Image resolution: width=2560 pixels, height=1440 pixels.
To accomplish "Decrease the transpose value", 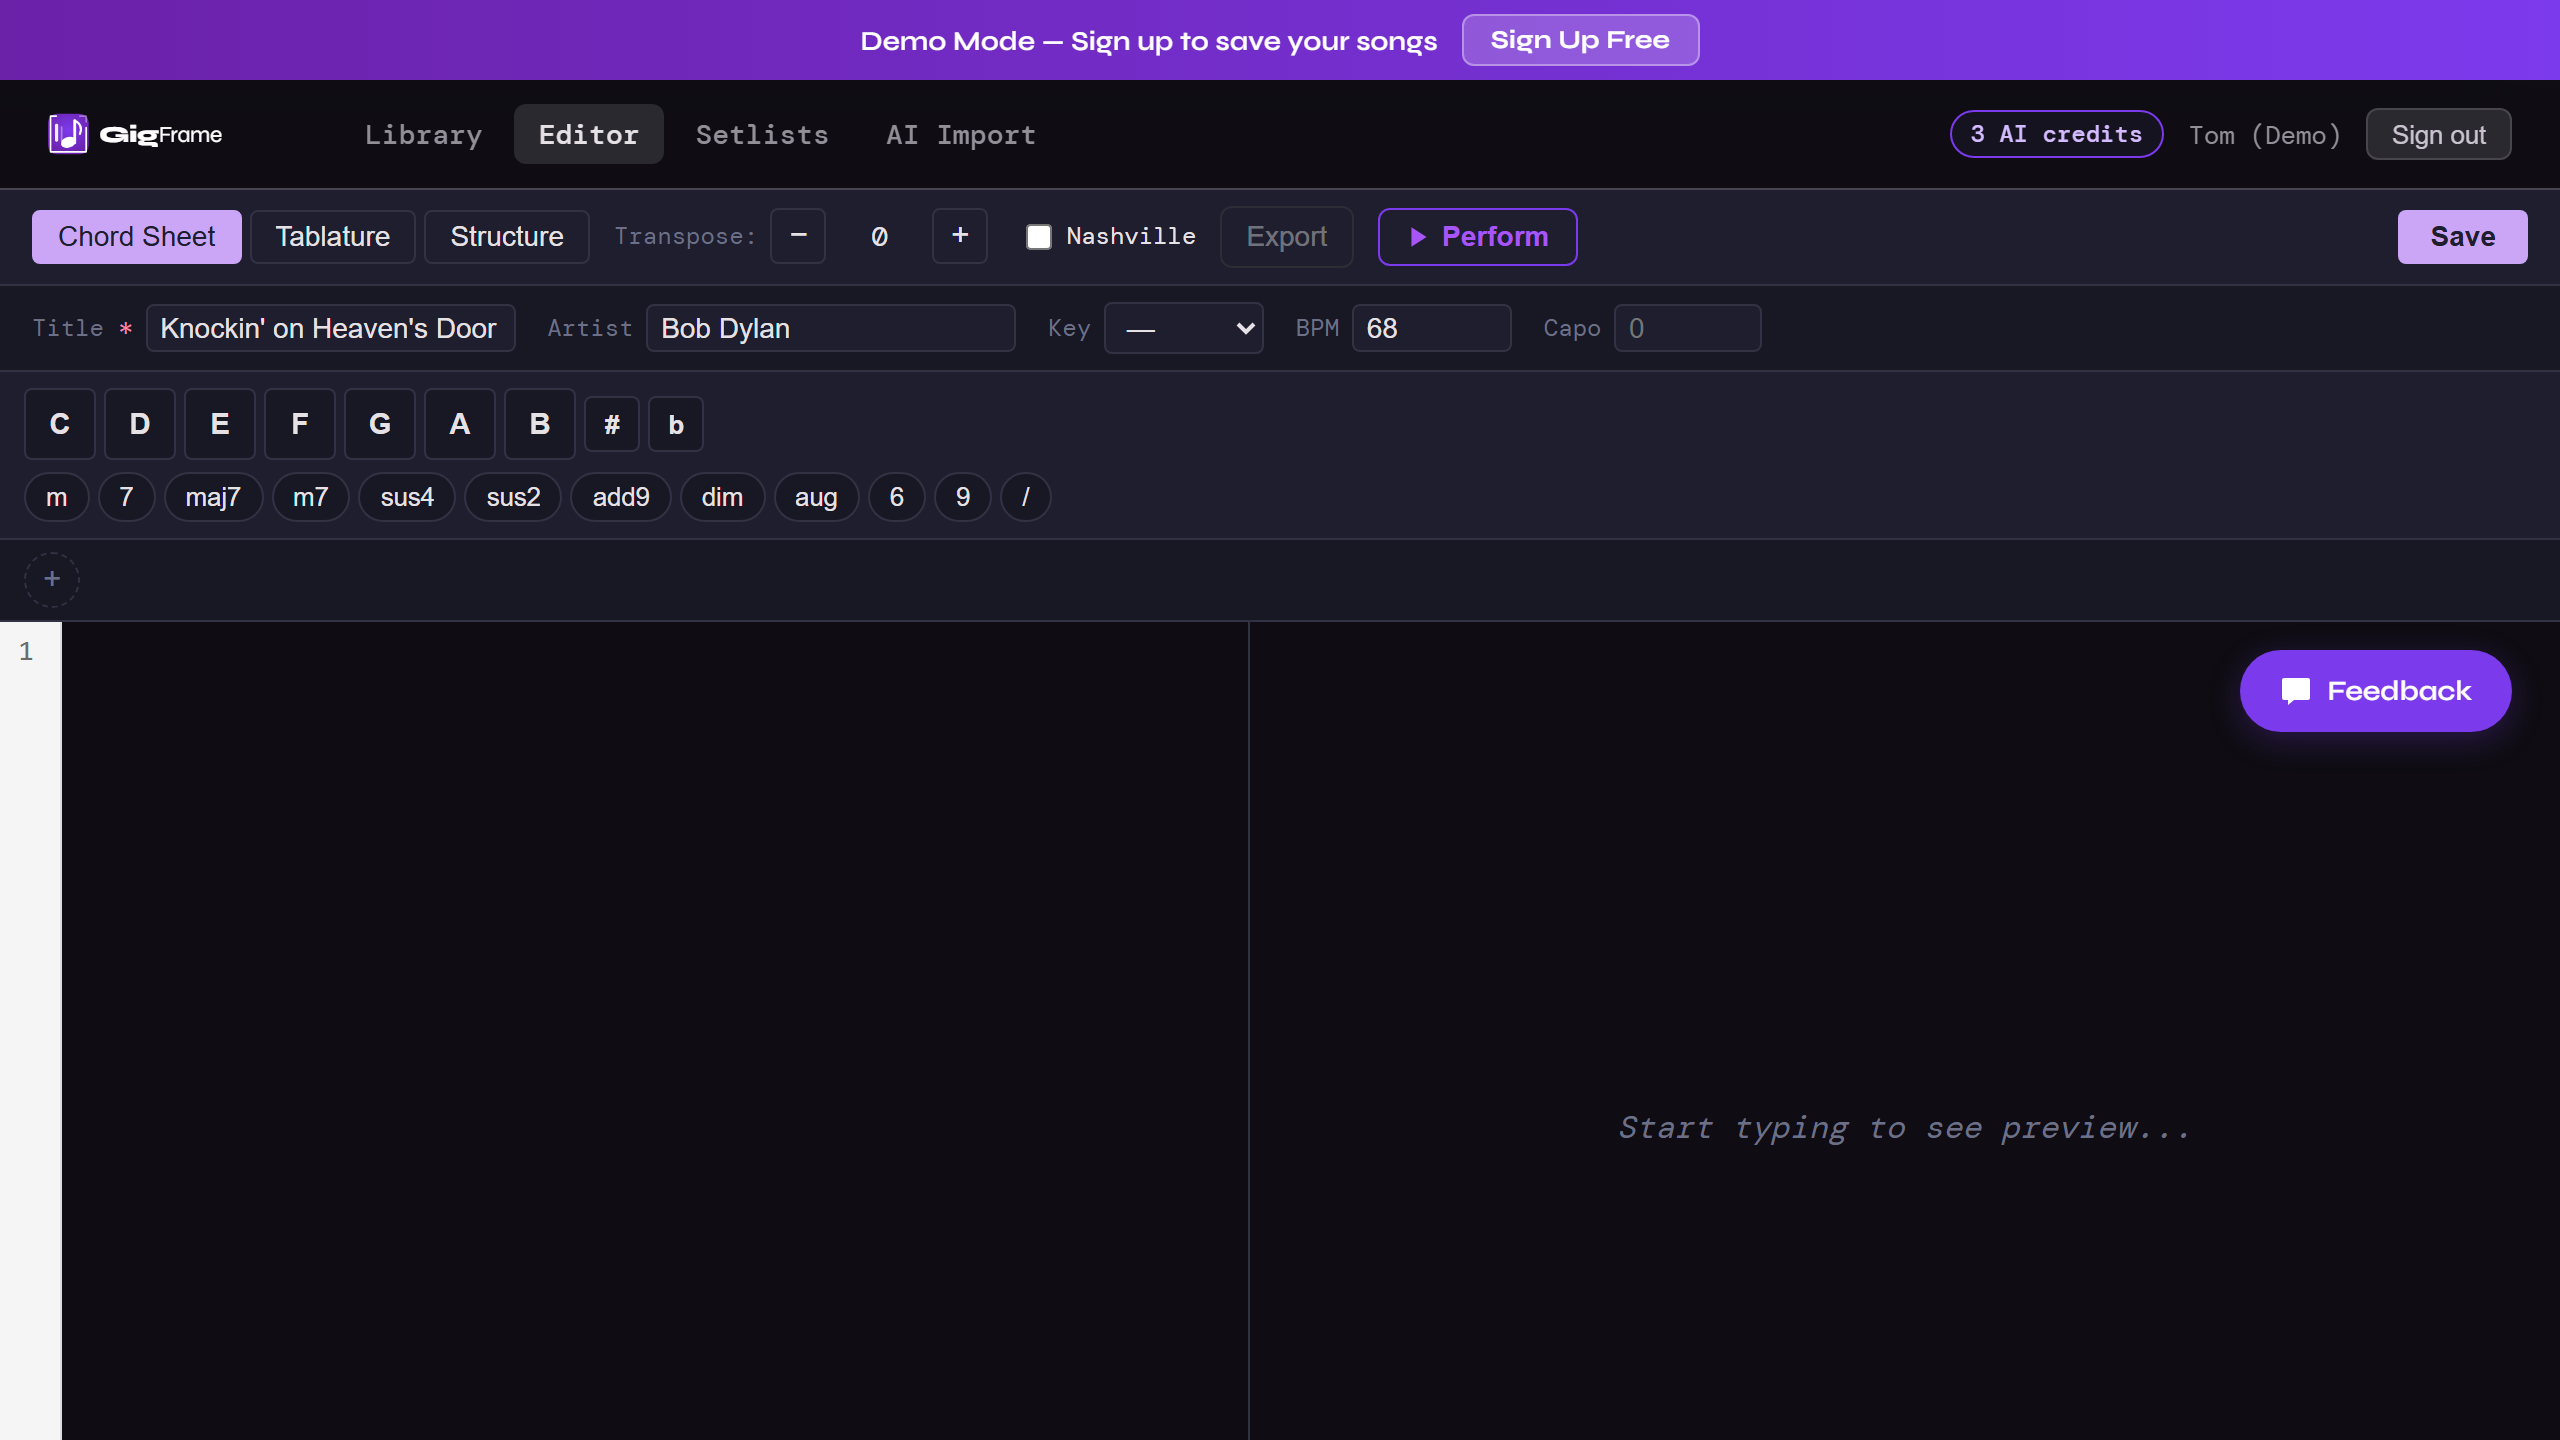I will tap(797, 236).
